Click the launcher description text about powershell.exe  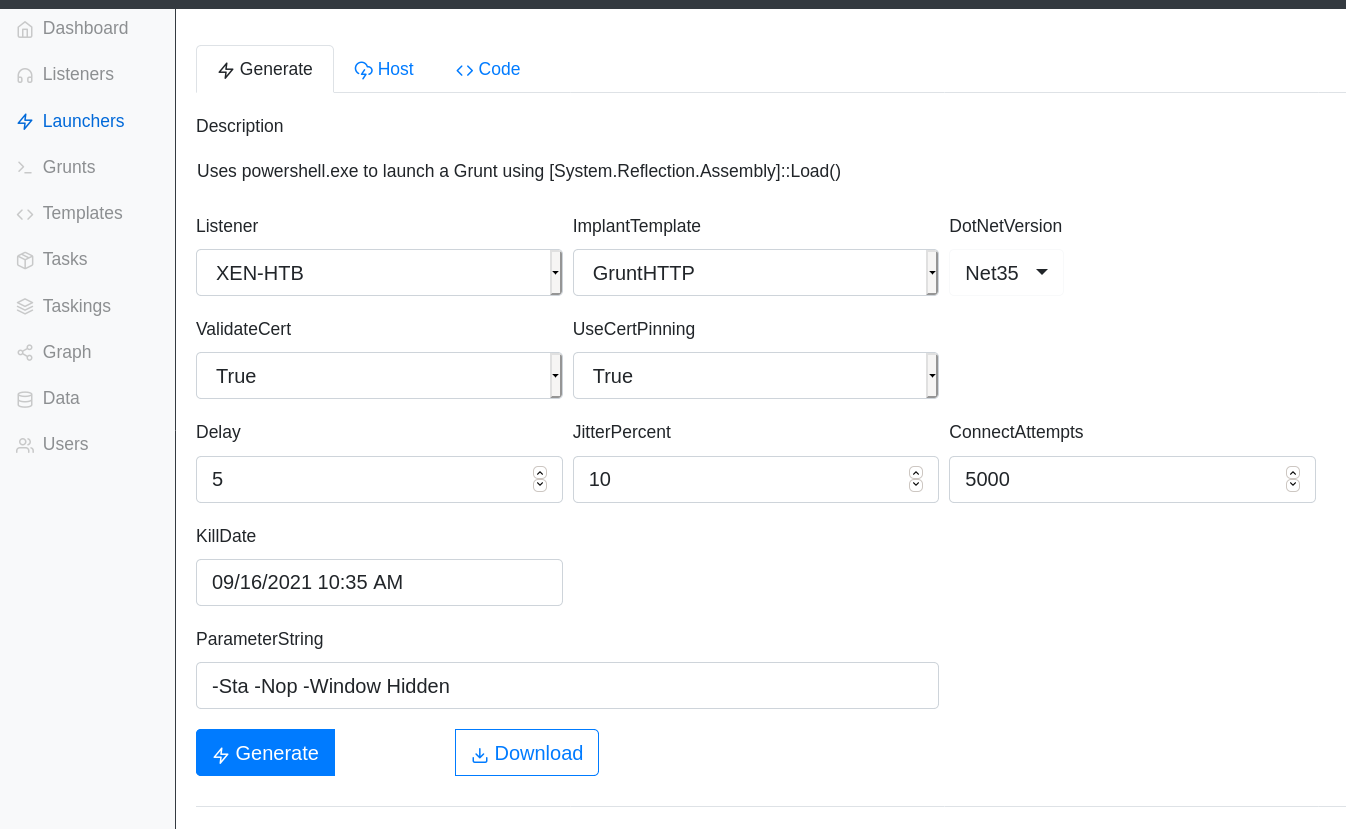point(519,171)
